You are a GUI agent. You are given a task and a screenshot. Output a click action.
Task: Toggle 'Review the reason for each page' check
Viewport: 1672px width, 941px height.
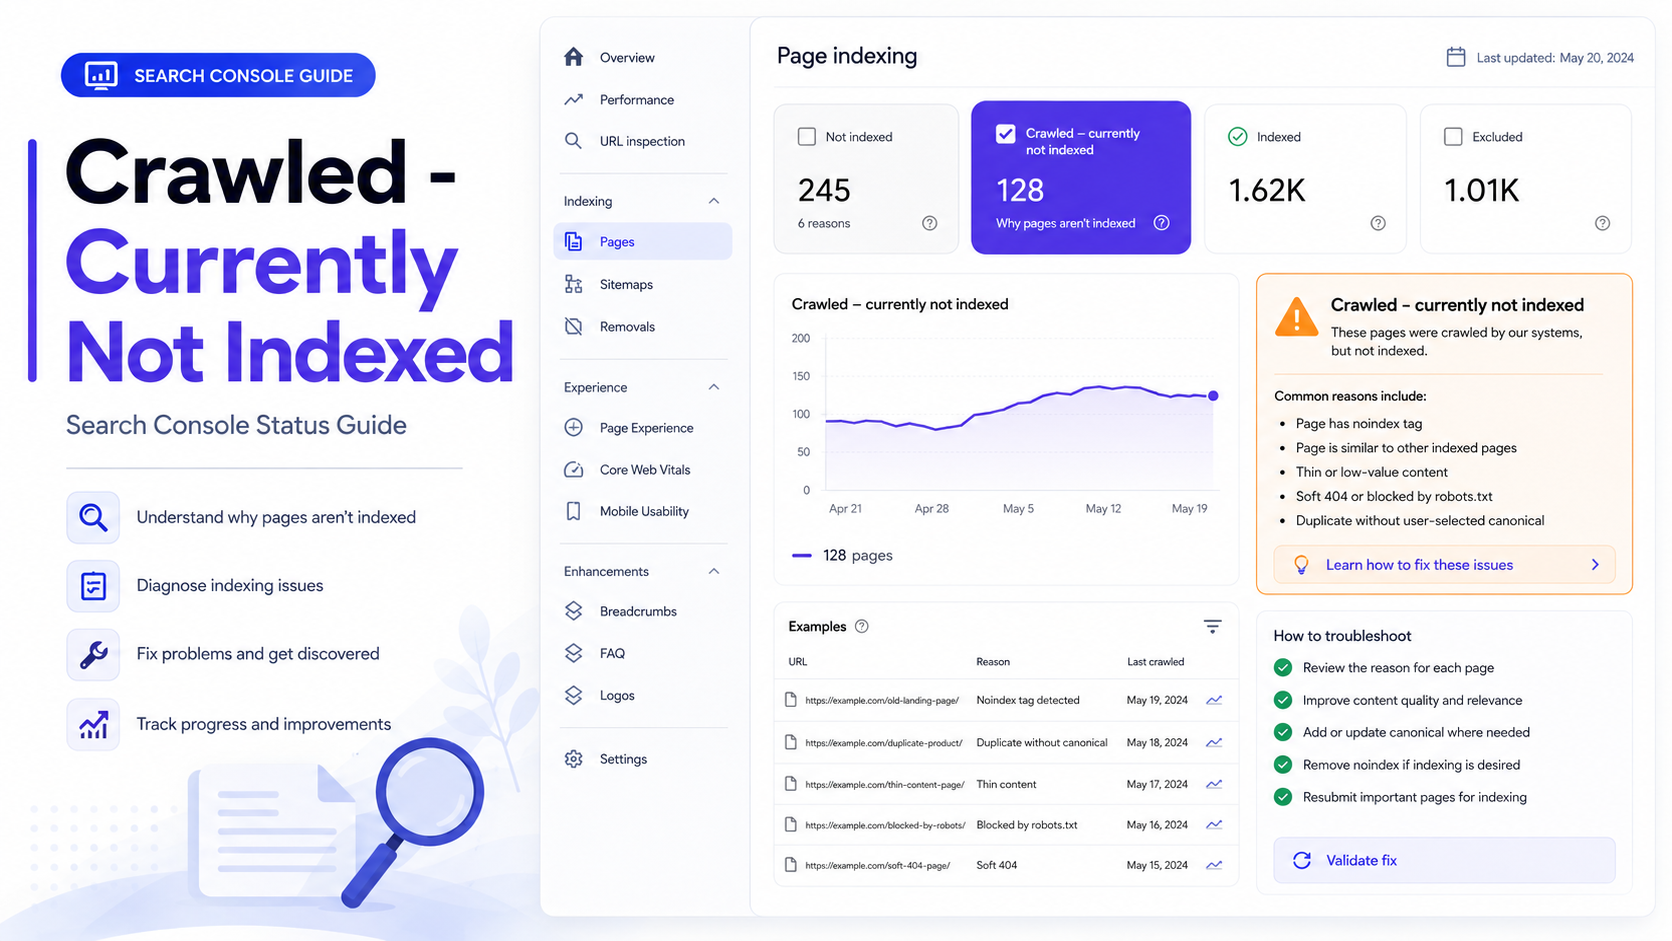tap(1283, 668)
